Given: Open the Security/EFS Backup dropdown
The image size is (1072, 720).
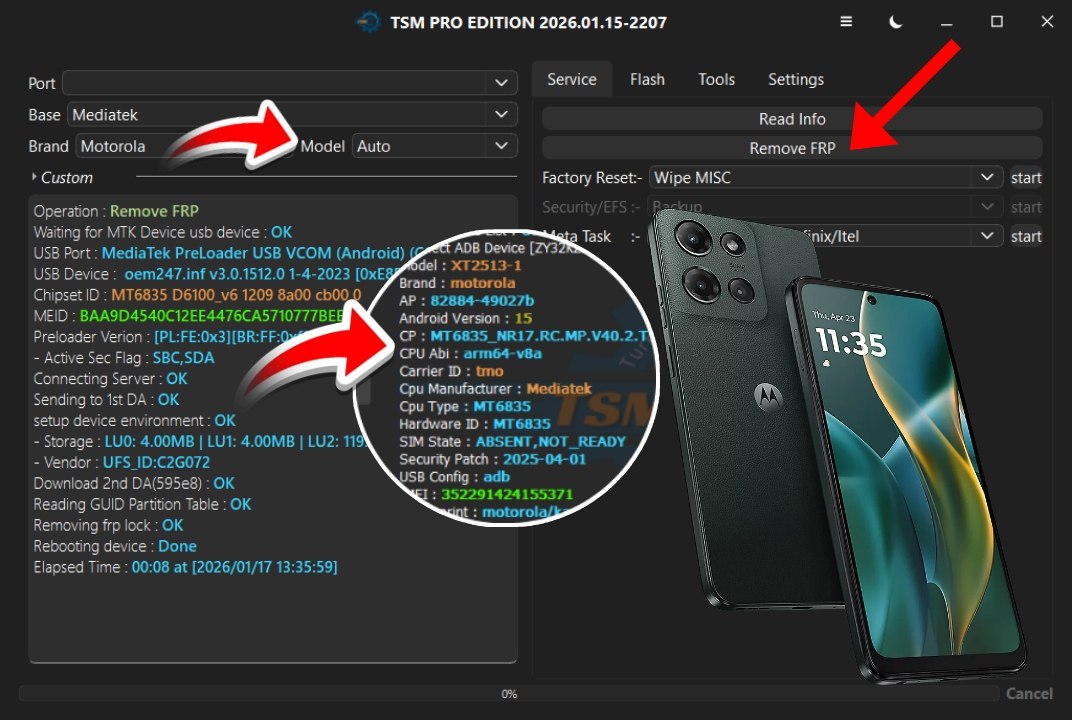Looking at the screenshot, I should click(x=825, y=206).
